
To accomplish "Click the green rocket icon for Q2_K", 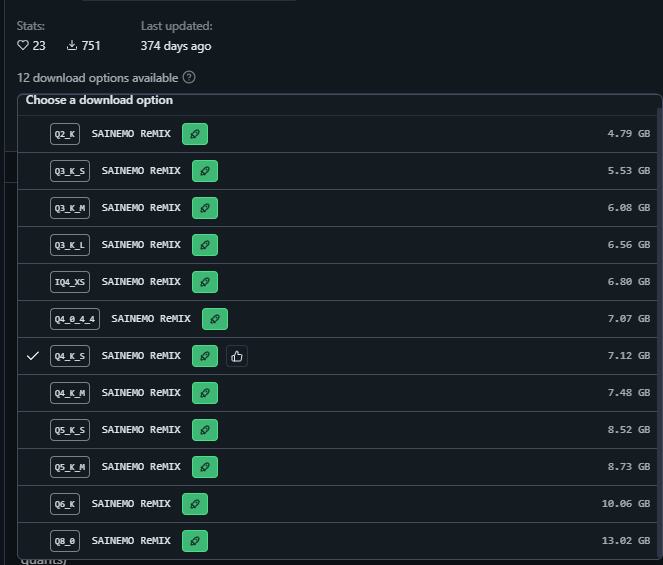I will coord(195,133).
